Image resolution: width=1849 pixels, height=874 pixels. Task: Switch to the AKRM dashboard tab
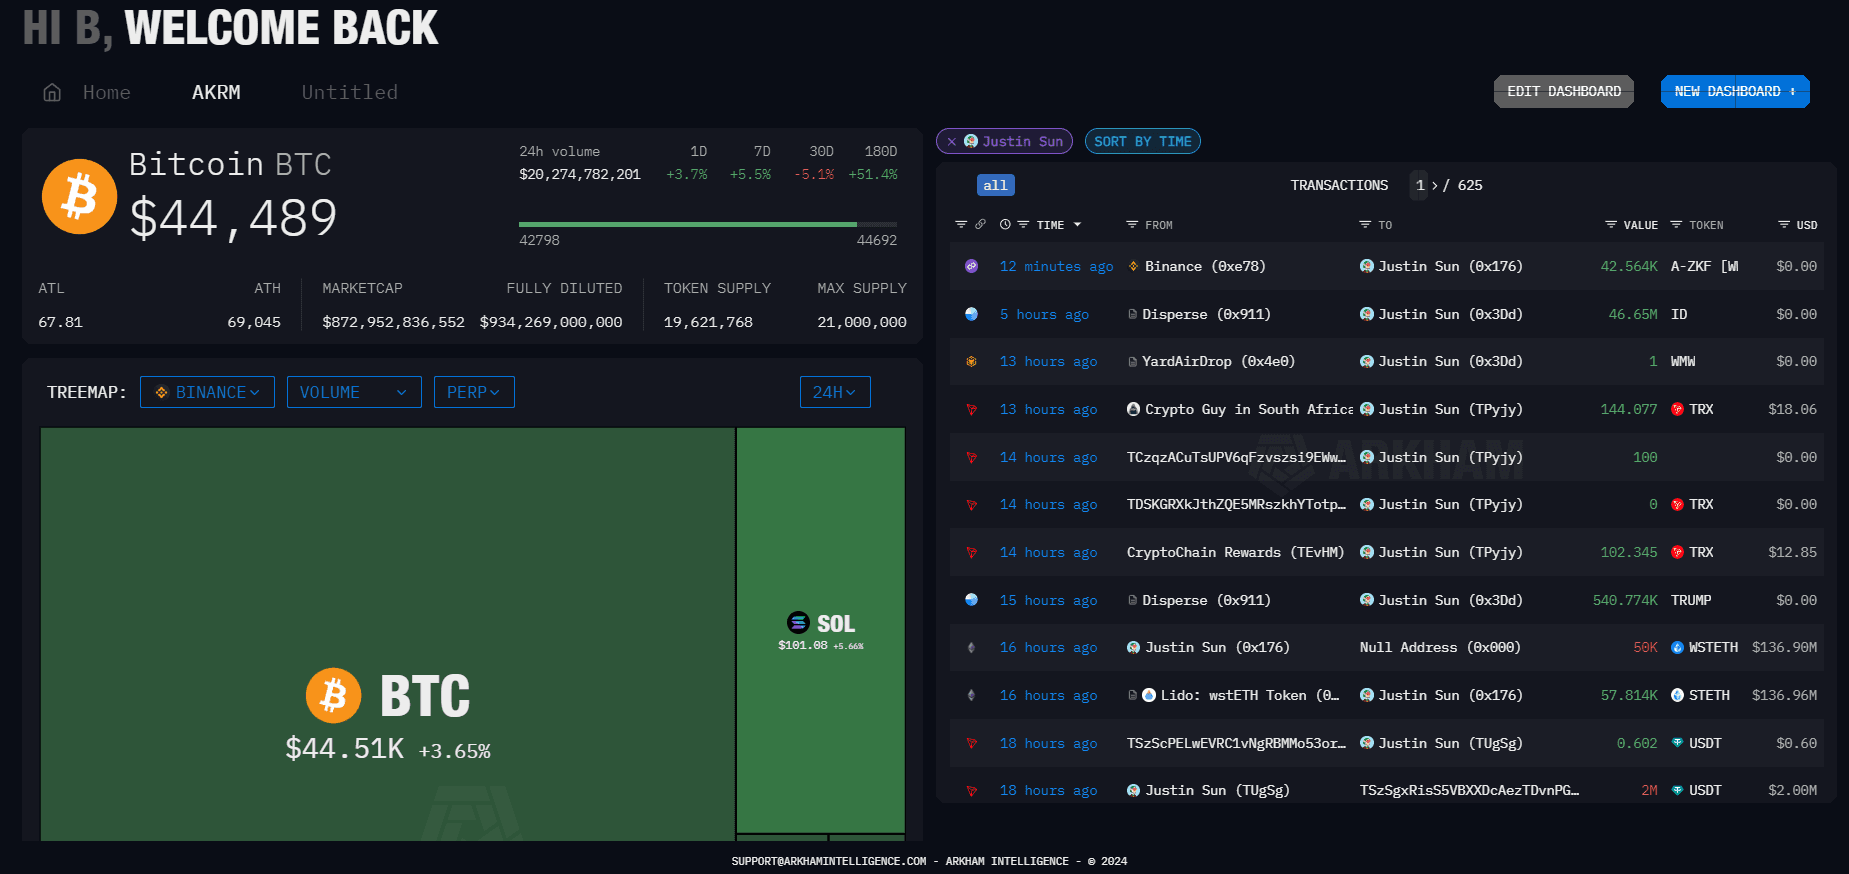pyautogui.click(x=216, y=92)
